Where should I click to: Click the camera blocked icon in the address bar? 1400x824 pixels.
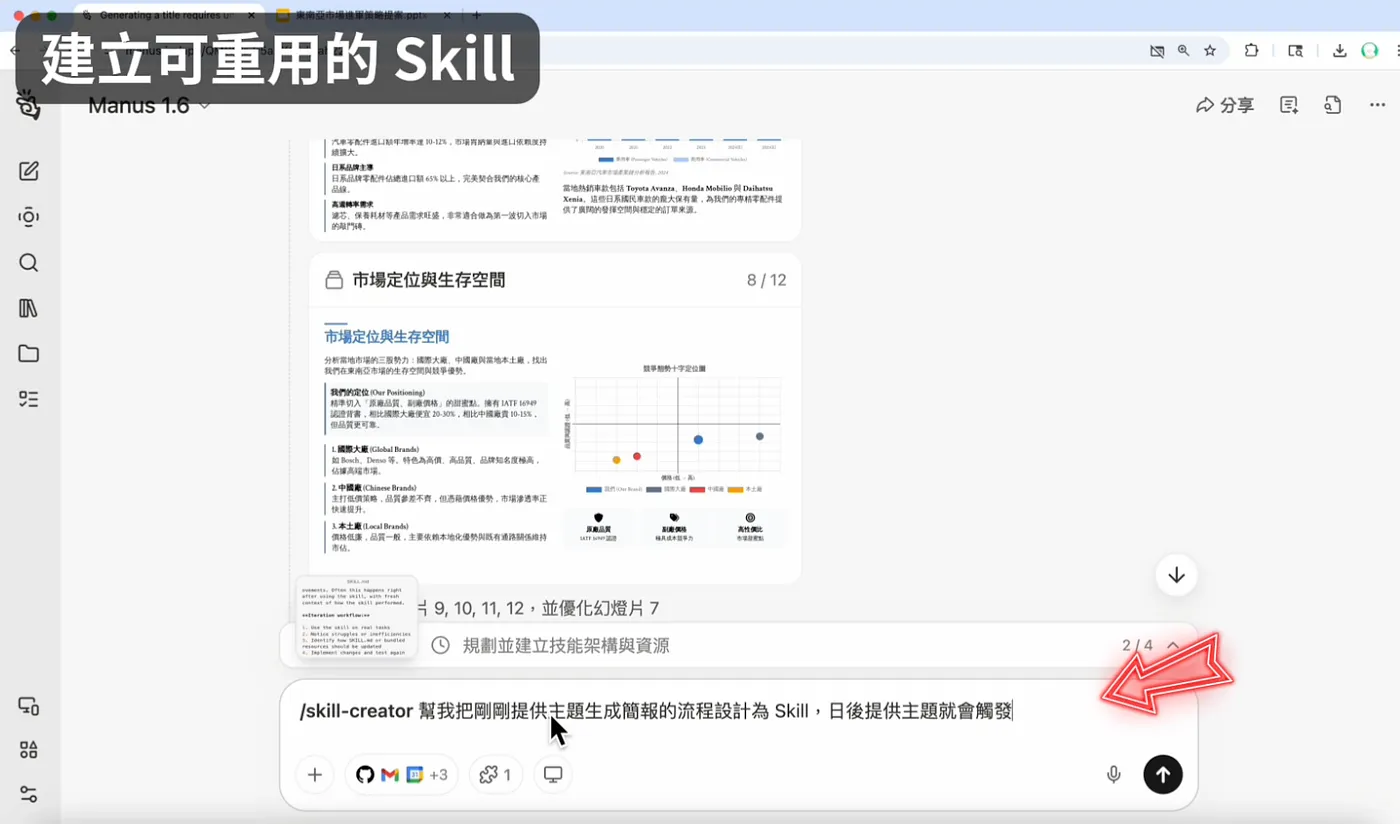(1157, 51)
